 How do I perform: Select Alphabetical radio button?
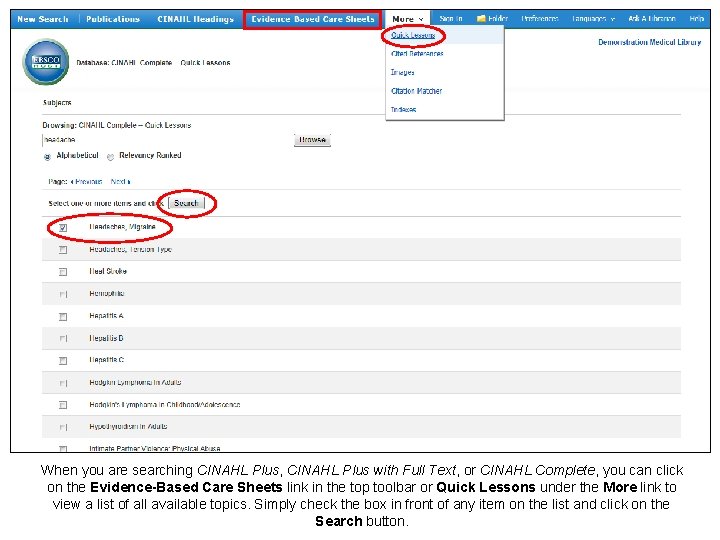pos(47,157)
